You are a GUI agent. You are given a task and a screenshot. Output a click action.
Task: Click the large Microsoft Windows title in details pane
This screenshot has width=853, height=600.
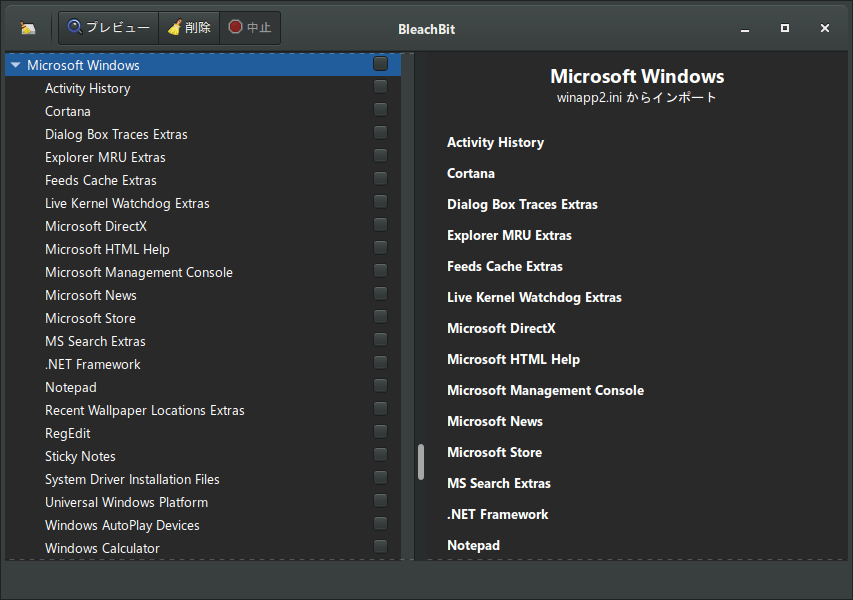pos(637,76)
